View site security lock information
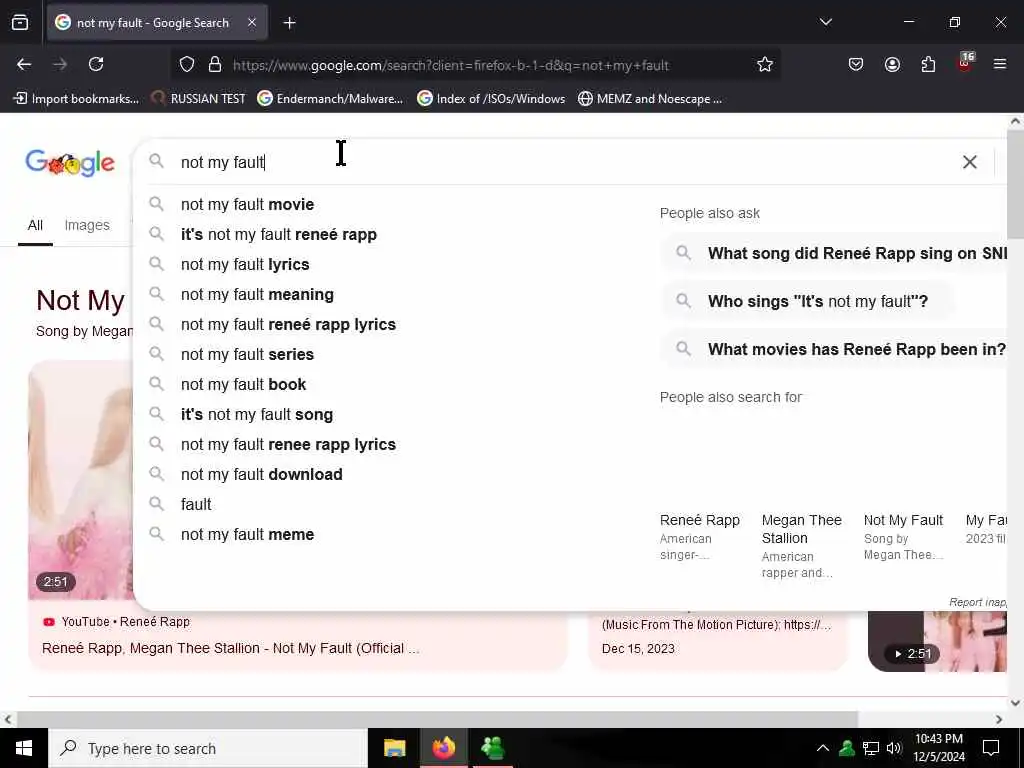The image size is (1024, 768). [x=214, y=65]
